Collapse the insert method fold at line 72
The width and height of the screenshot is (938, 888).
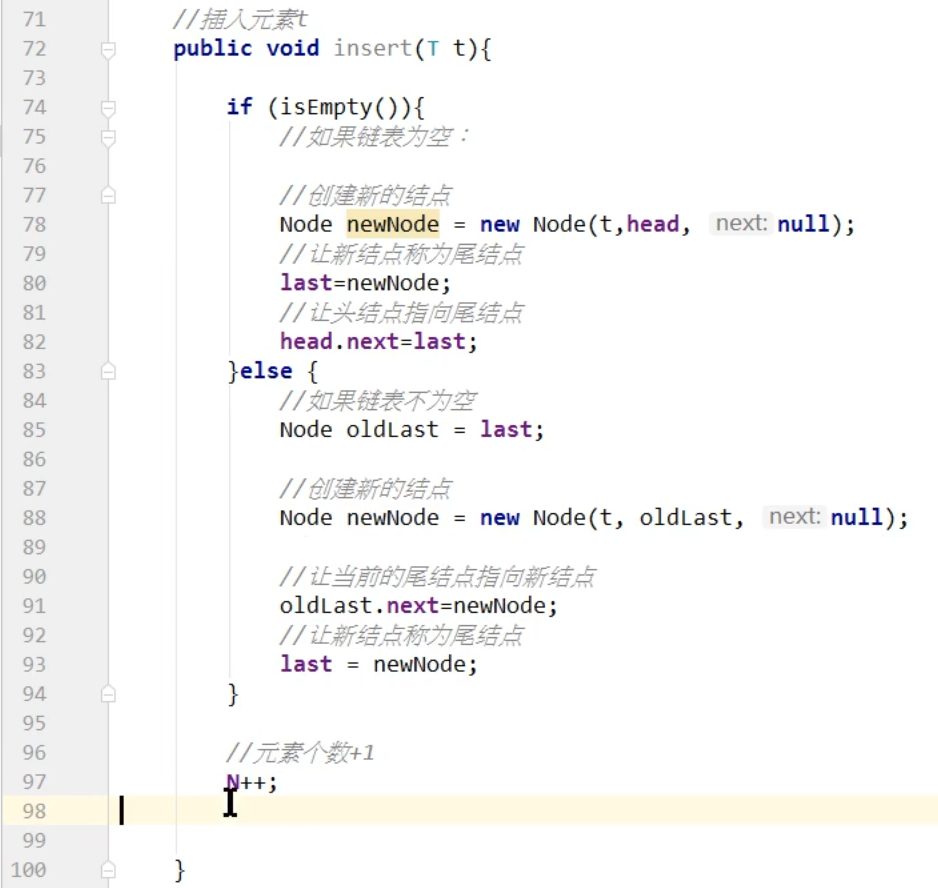[x=108, y=50]
